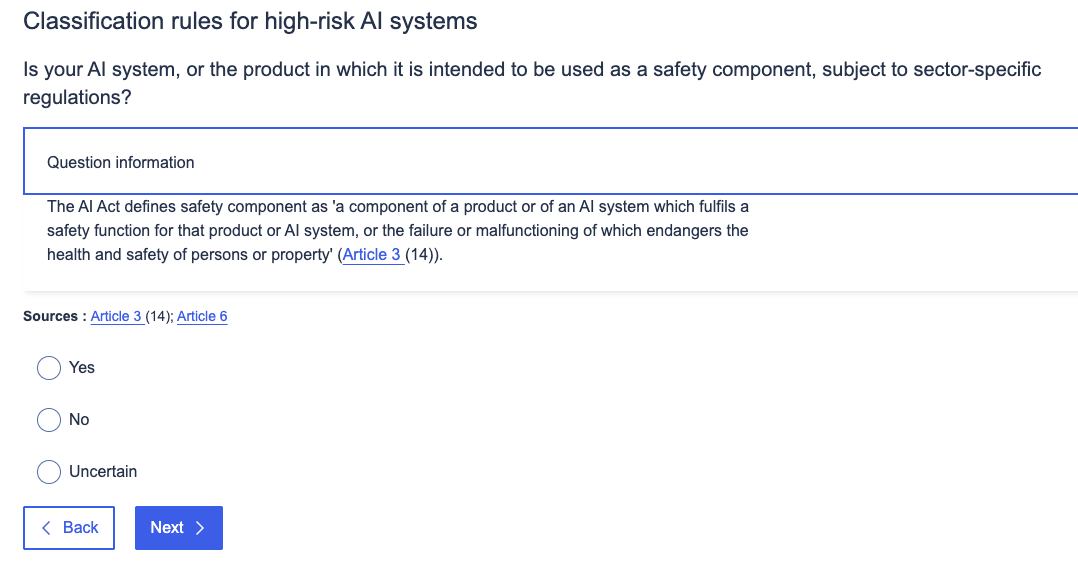Select the Yes radio button
The width and height of the screenshot is (1078, 562).
pyautogui.click(x=49, y=368)
